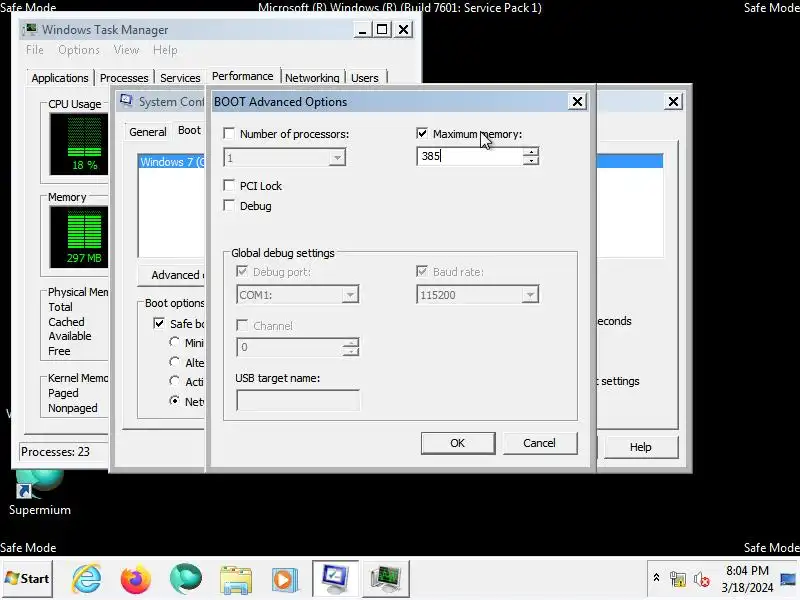Switch to Services tab

tap(180, 78)
